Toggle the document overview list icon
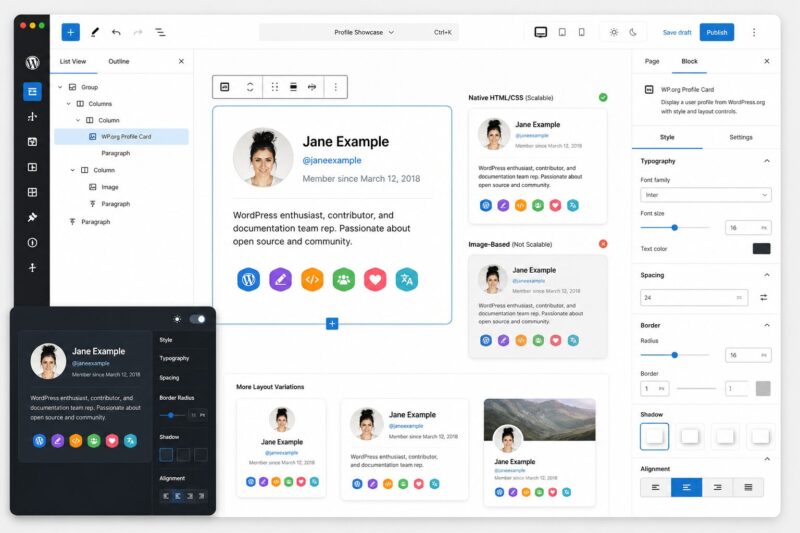800x533 pixels. [x=160, y=32]
